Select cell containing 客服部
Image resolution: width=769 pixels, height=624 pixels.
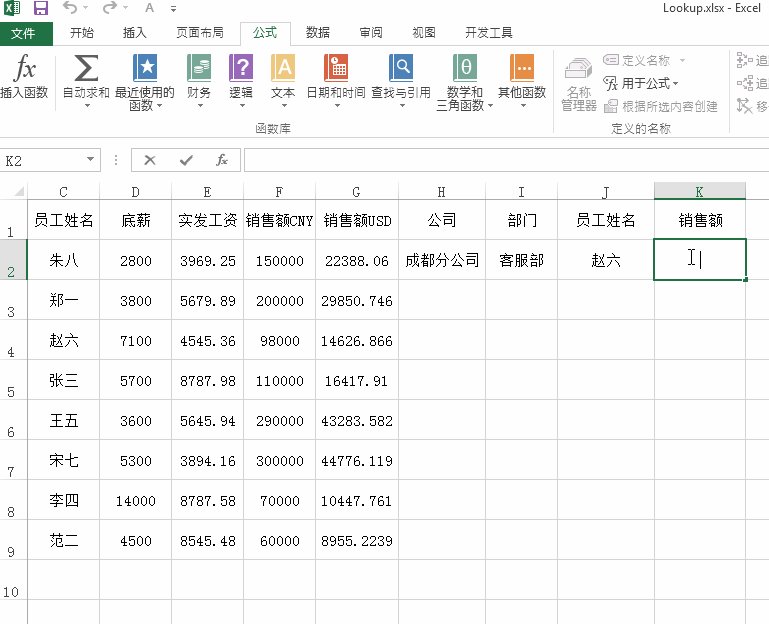521,260
